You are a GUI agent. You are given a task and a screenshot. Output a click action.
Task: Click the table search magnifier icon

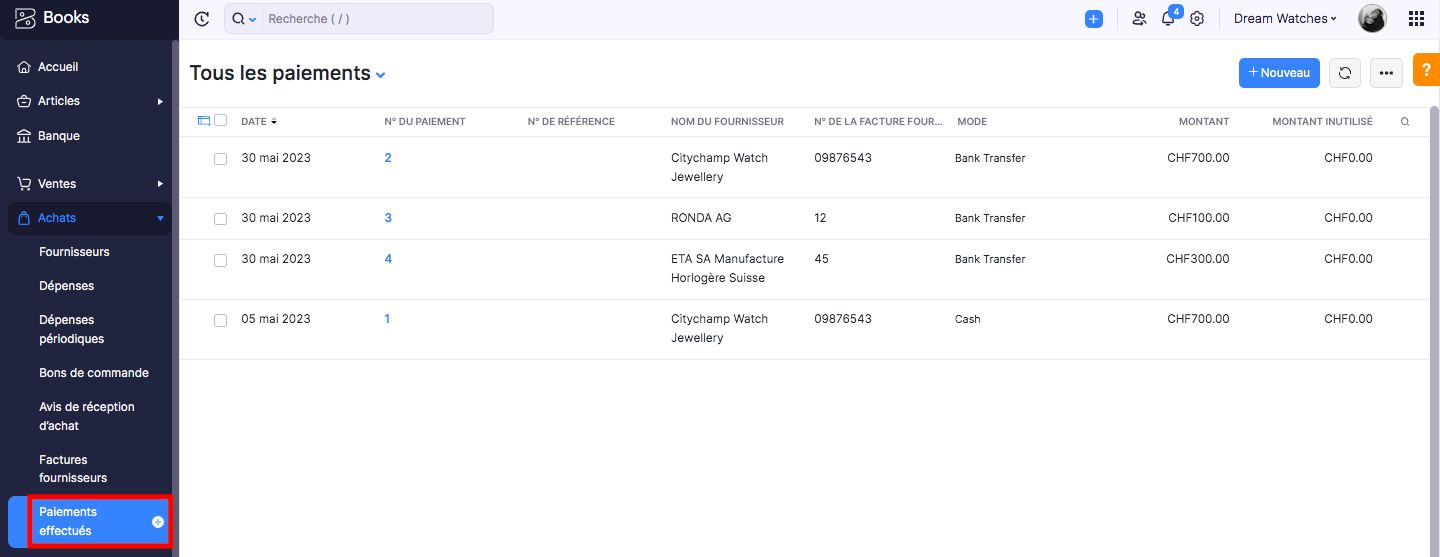tap(1405, 122)
